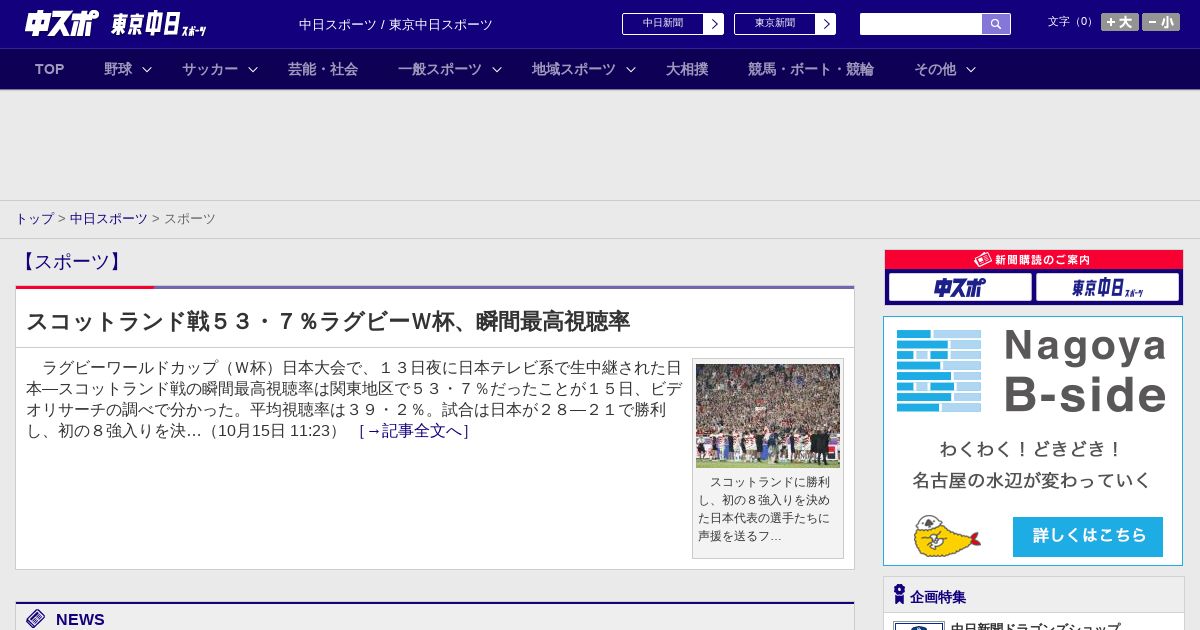The width and height of the screenshot is (1200, 630).
Task: Click 詳しくはこちら button in Nagoya B-side ad
Action: [1088, 536]
